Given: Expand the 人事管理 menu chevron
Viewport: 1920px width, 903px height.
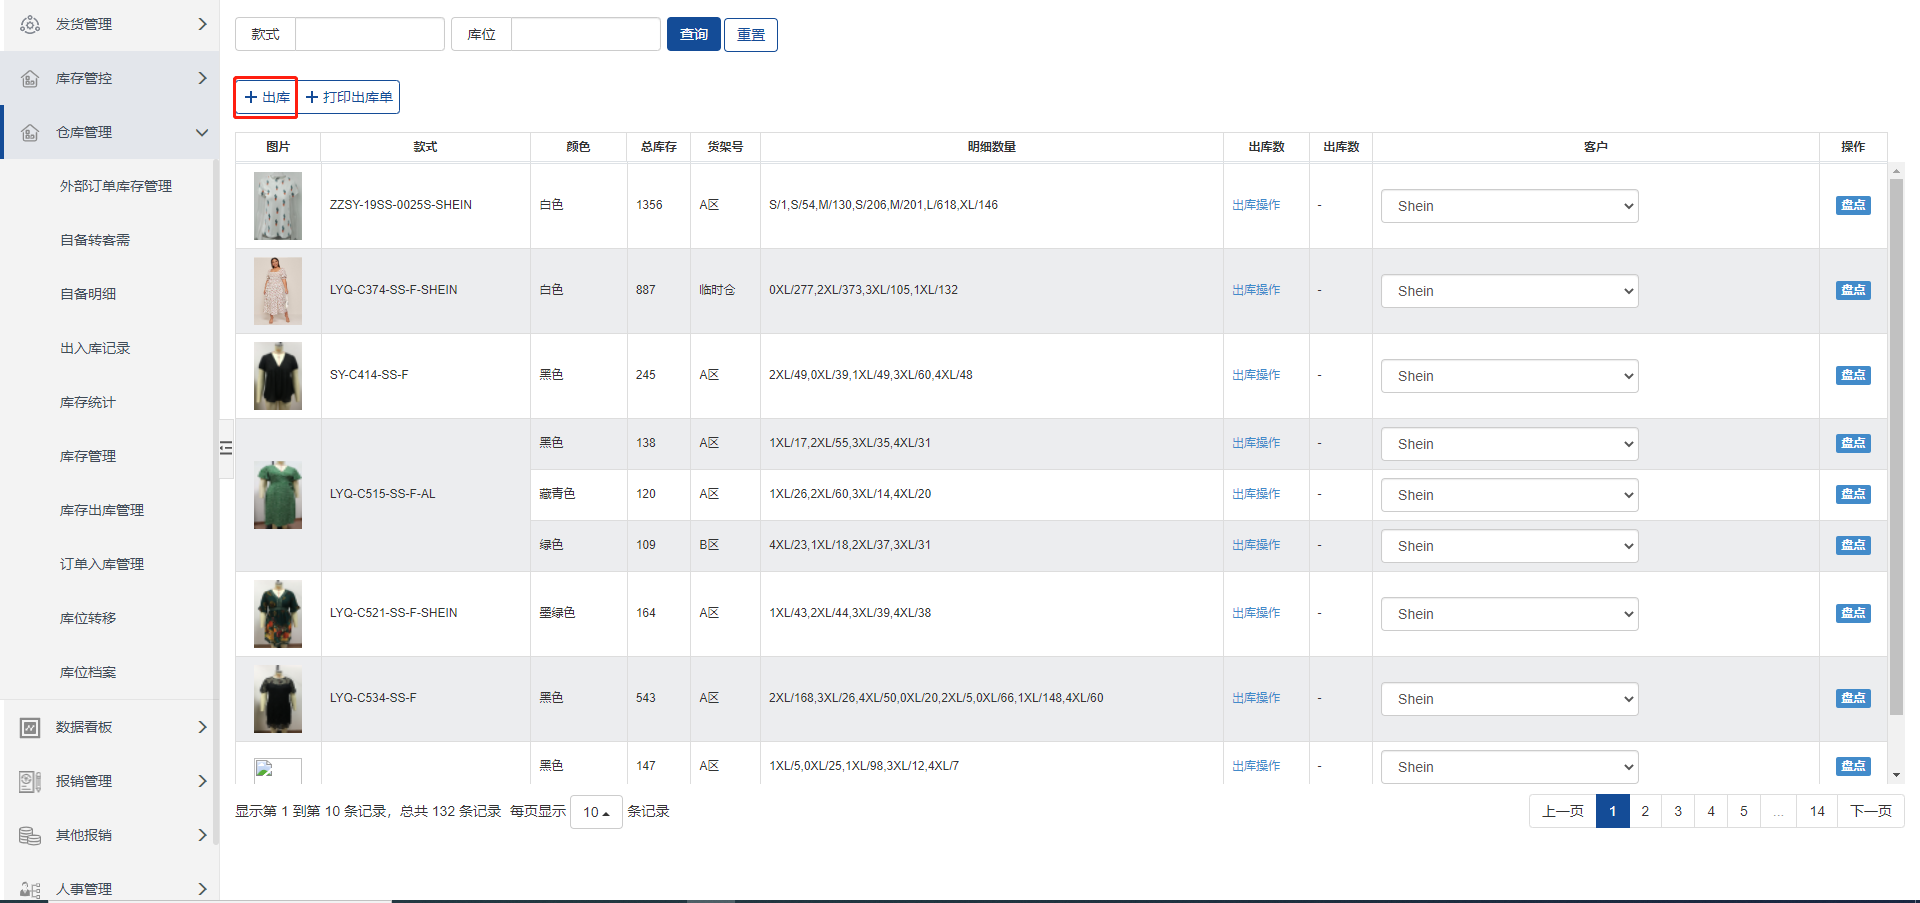Looking at the screenshot, I should (x=202, y=888).
